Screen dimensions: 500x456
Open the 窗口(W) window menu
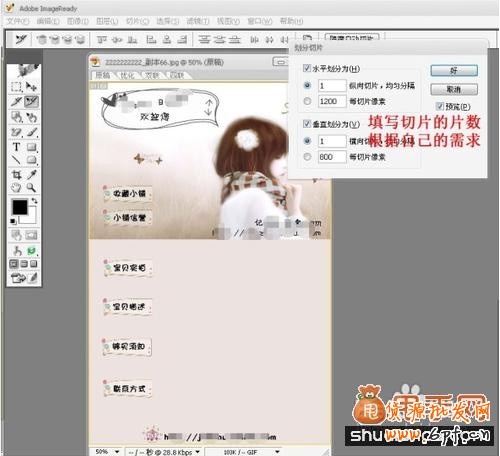[260, 21]
